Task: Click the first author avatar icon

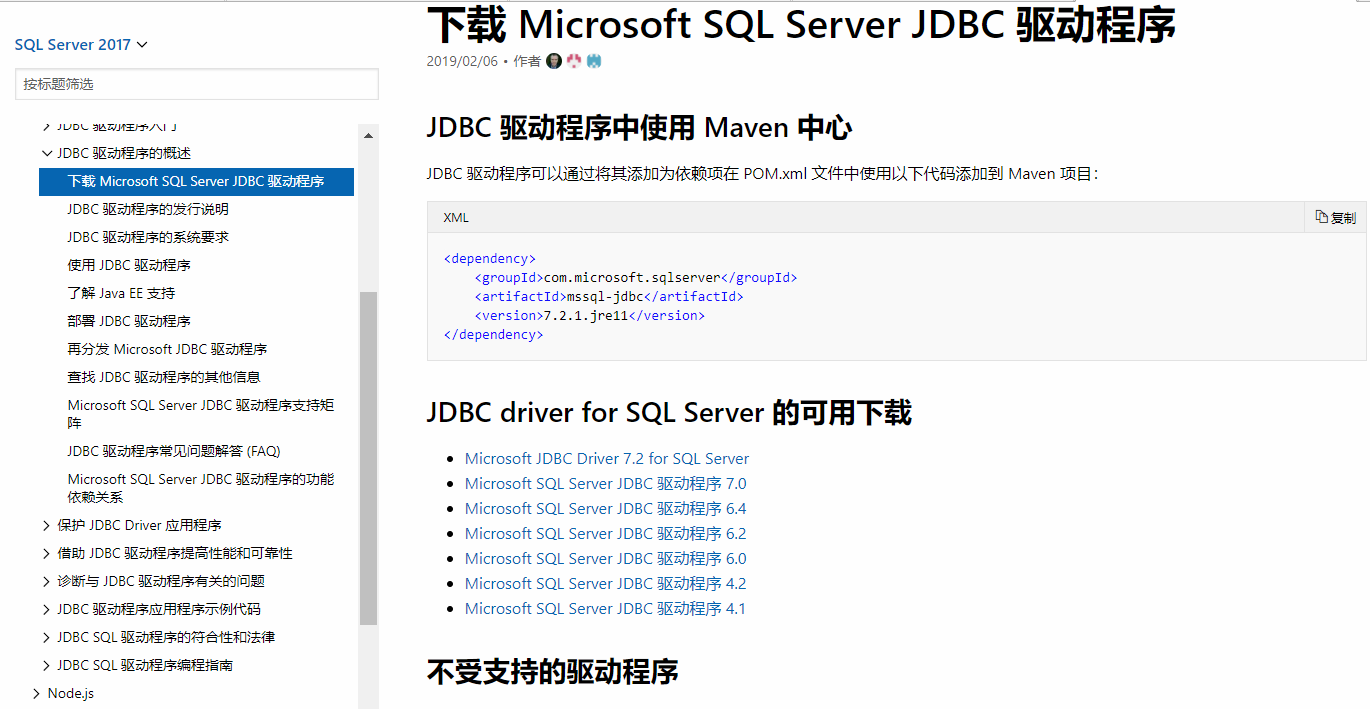Action: (554, 61)
